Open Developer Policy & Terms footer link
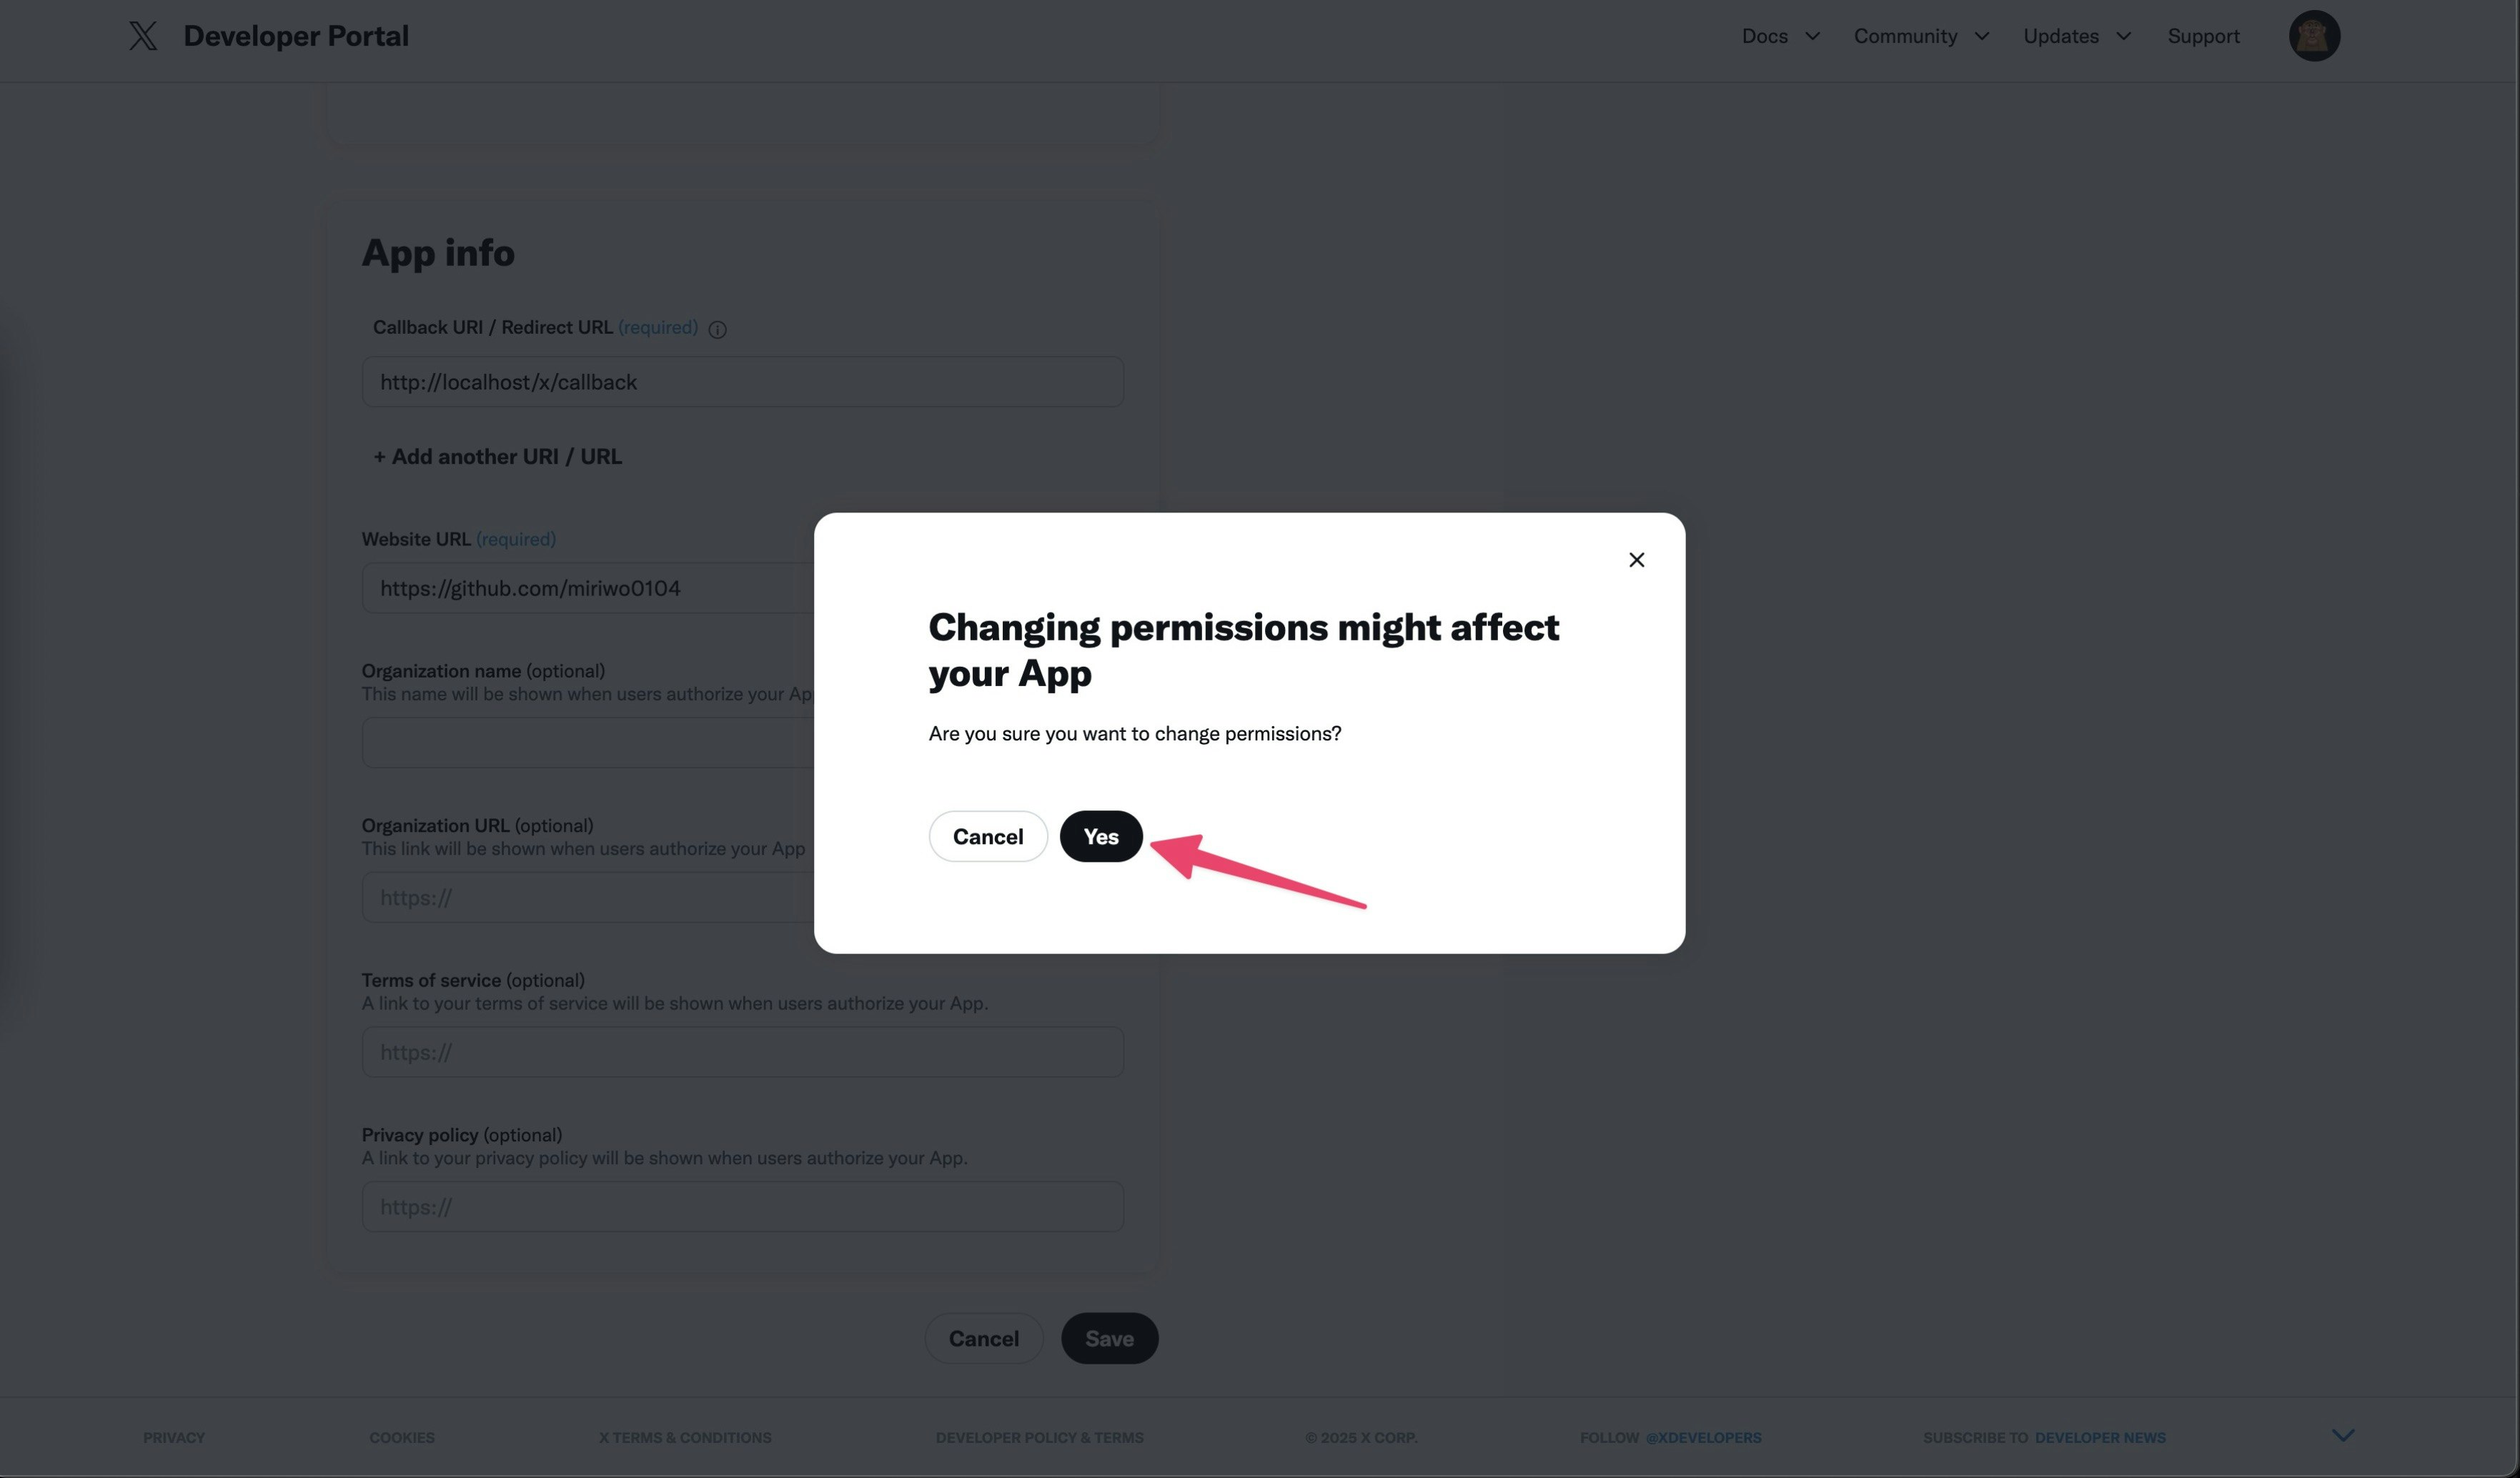This screenshot has width=2520, height=1478. (x=1039, y=1437)
